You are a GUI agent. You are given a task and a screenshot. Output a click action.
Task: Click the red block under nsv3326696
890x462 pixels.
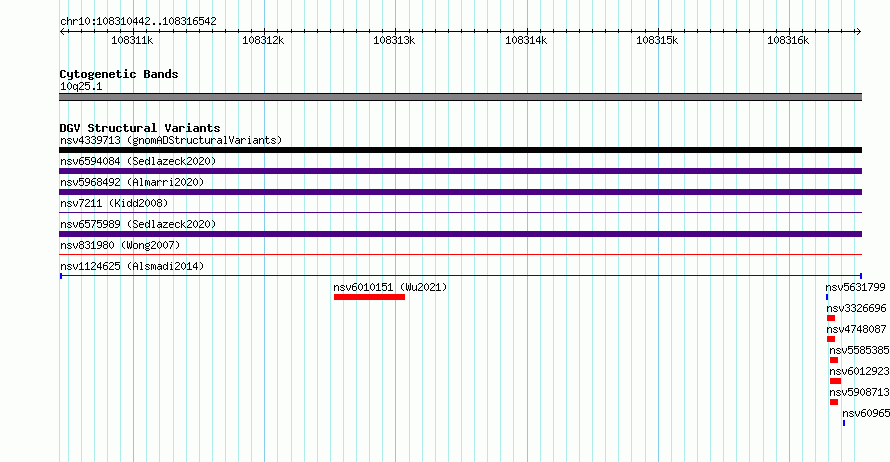(x=831, y=318)
